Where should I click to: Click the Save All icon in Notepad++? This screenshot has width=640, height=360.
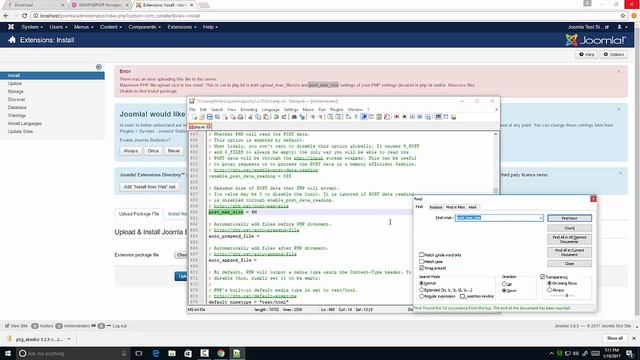pos(217,117)
